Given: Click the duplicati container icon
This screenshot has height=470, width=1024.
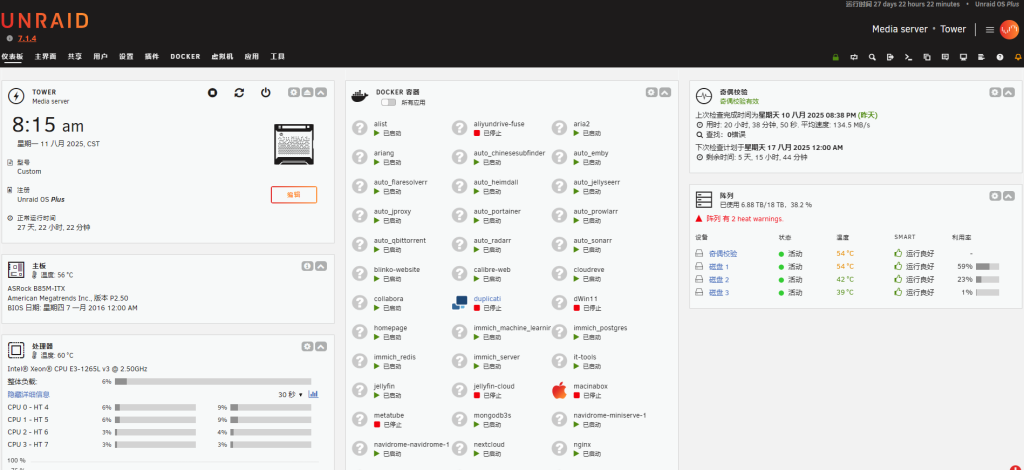Looking at the screenshot, I should coord(460,303).
